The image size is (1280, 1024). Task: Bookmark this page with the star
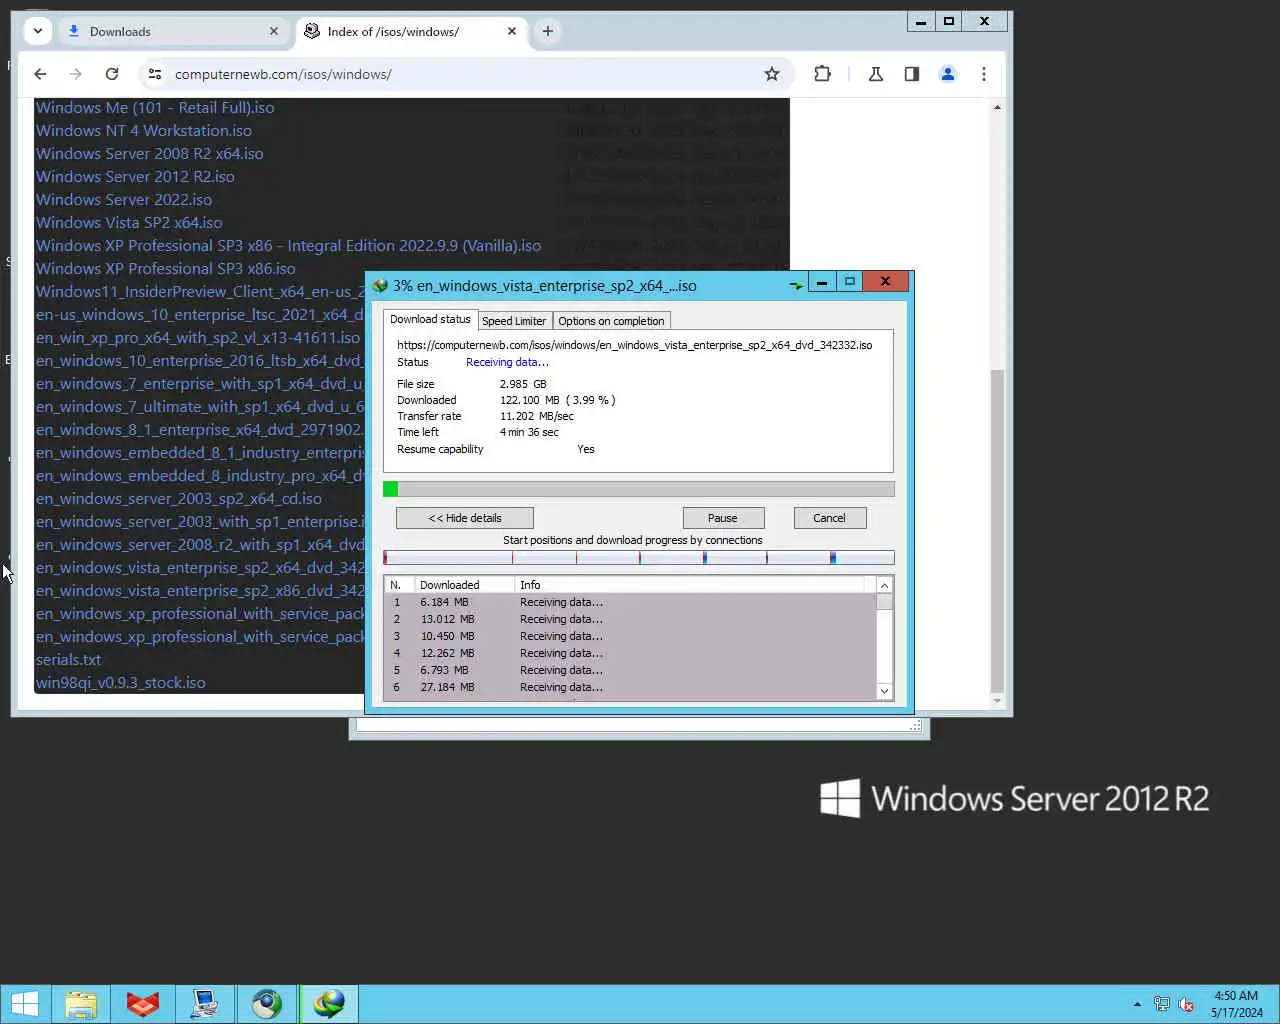(772, 74)
